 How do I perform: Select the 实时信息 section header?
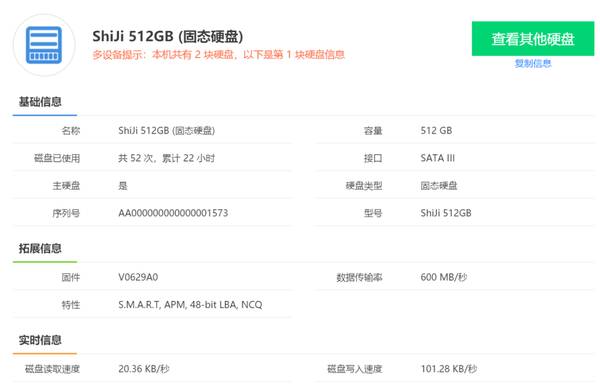pyautogui.click(x=40, y=340)
